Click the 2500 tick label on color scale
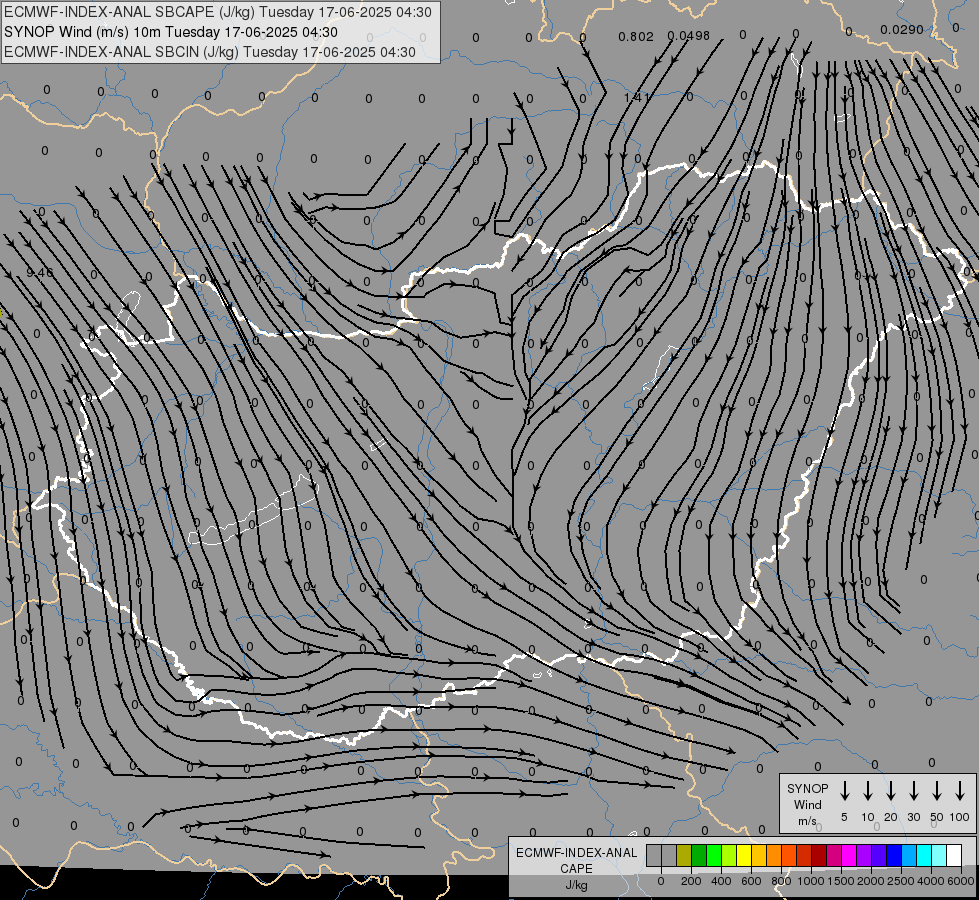Screen dimensions: 979x900 click(x=901, y=881)
